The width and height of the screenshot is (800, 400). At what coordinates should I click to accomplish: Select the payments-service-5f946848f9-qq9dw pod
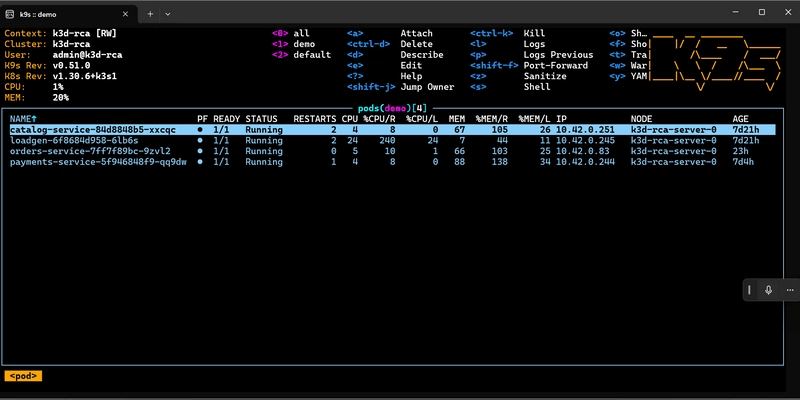point(392,162)
